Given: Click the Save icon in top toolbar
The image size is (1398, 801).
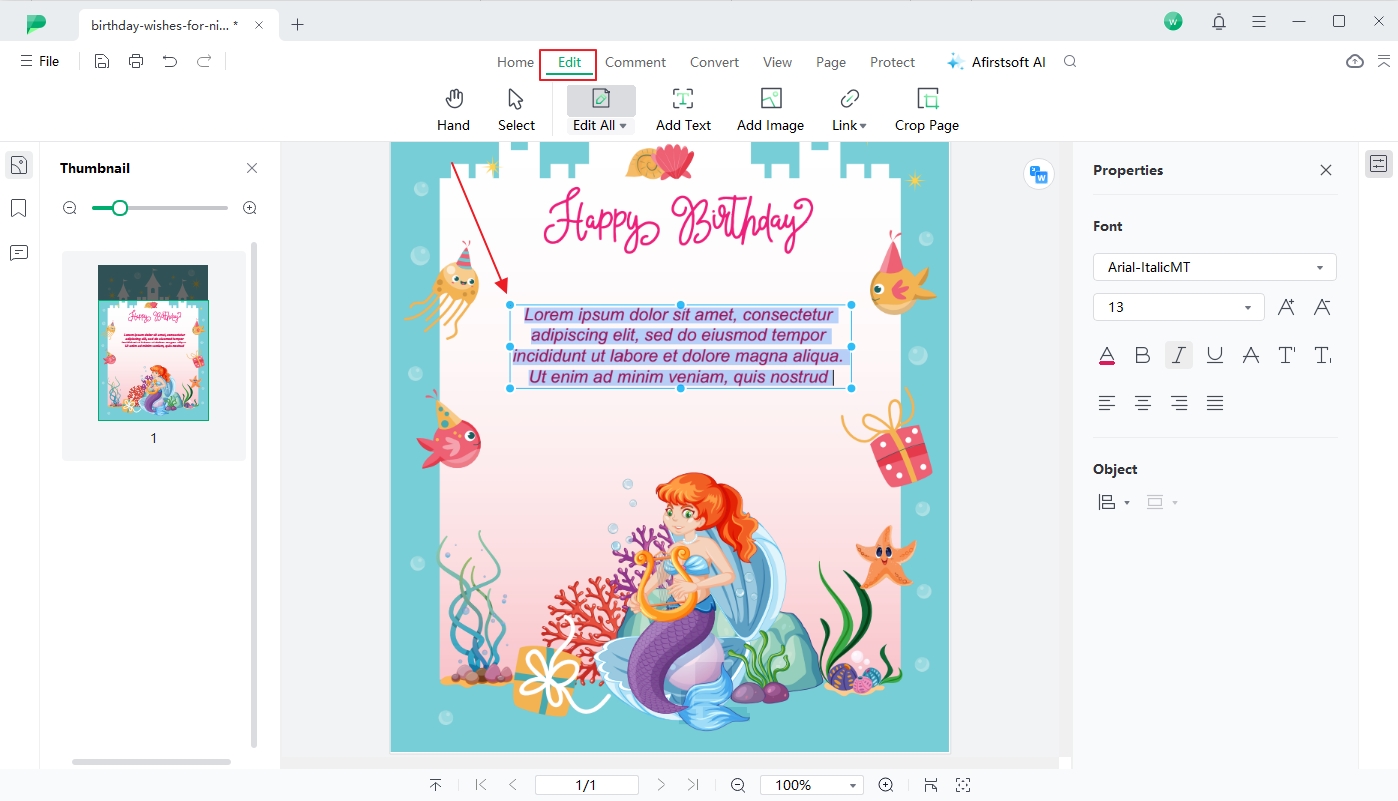Looking at the screenshot, I should [102, 61].
